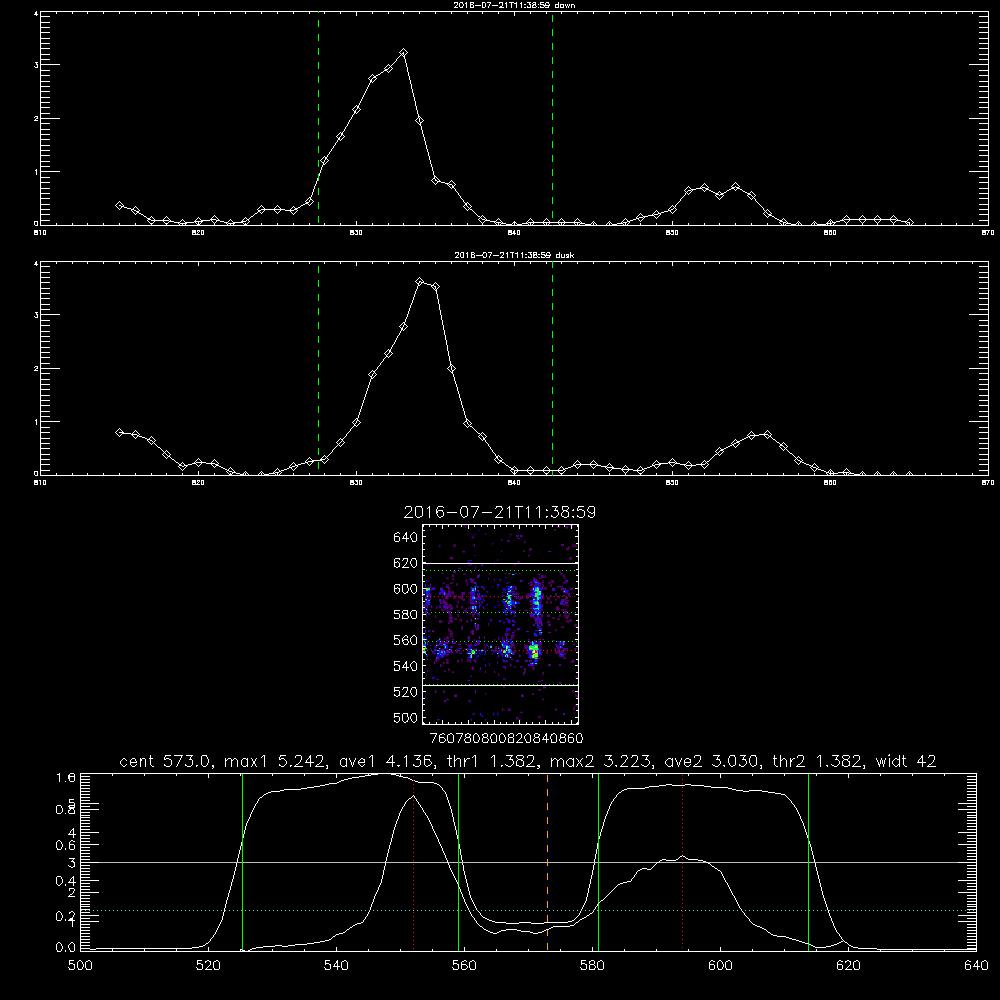Click the green dashed line near 842 in dusk plot

point(552,368)
